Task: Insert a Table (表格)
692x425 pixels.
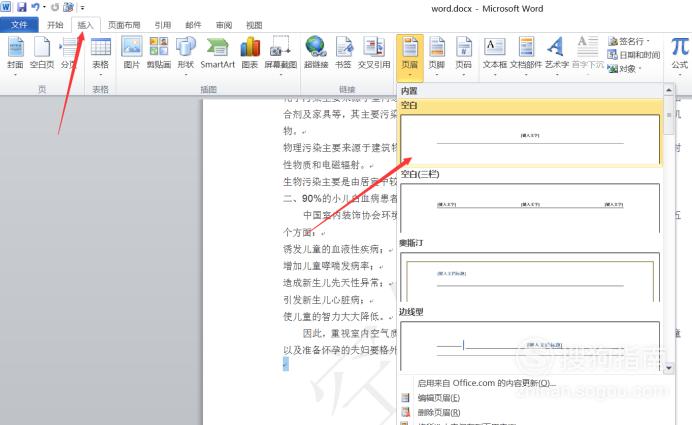Action: tap(101, 53)
